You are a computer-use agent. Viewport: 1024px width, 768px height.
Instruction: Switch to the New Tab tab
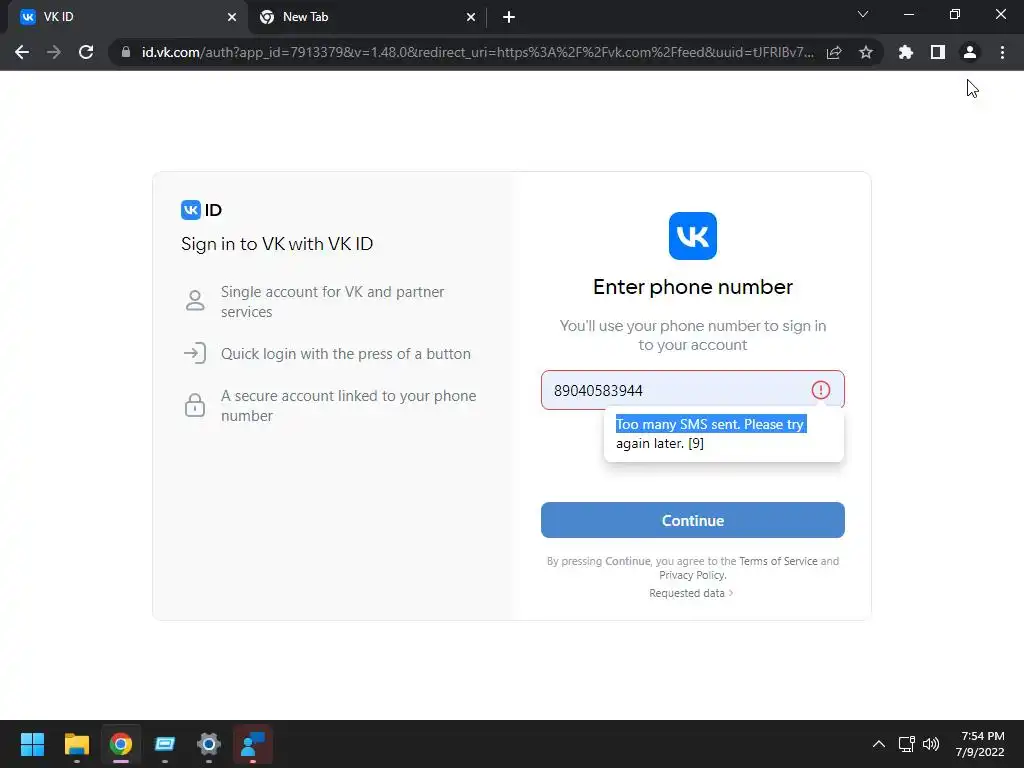click(x=368, y=17)
